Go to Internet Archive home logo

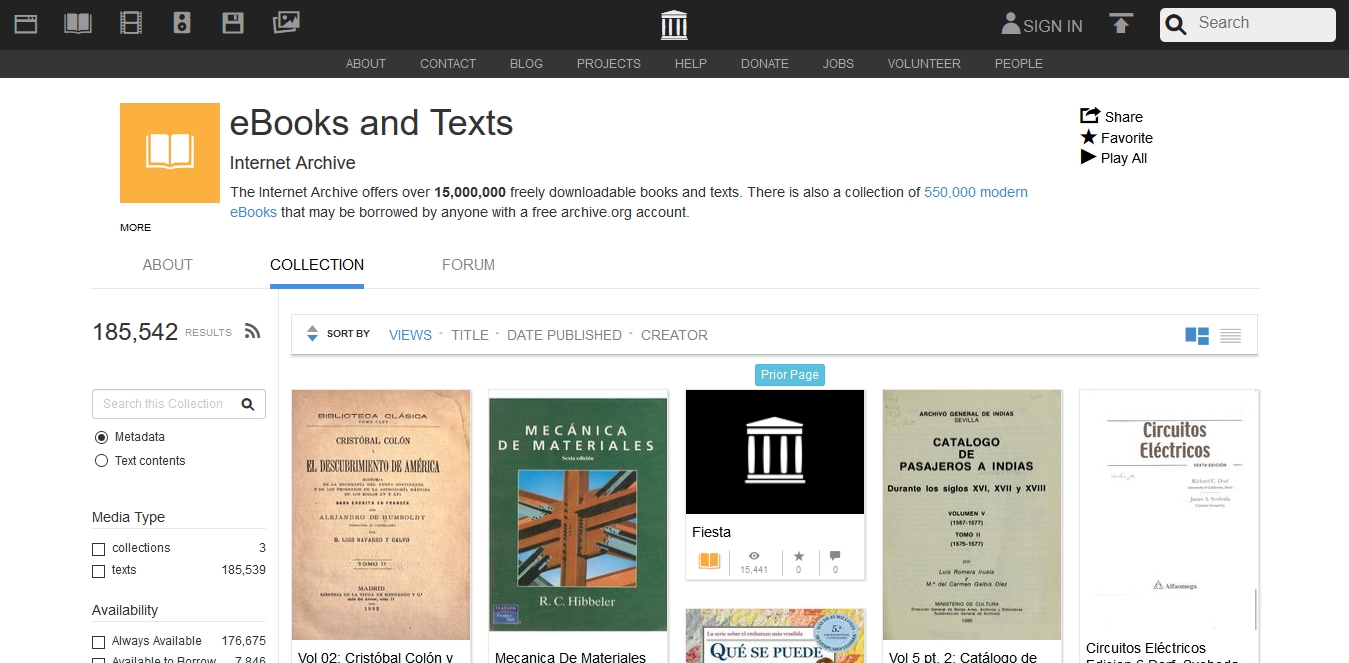(x=674, y=25)
